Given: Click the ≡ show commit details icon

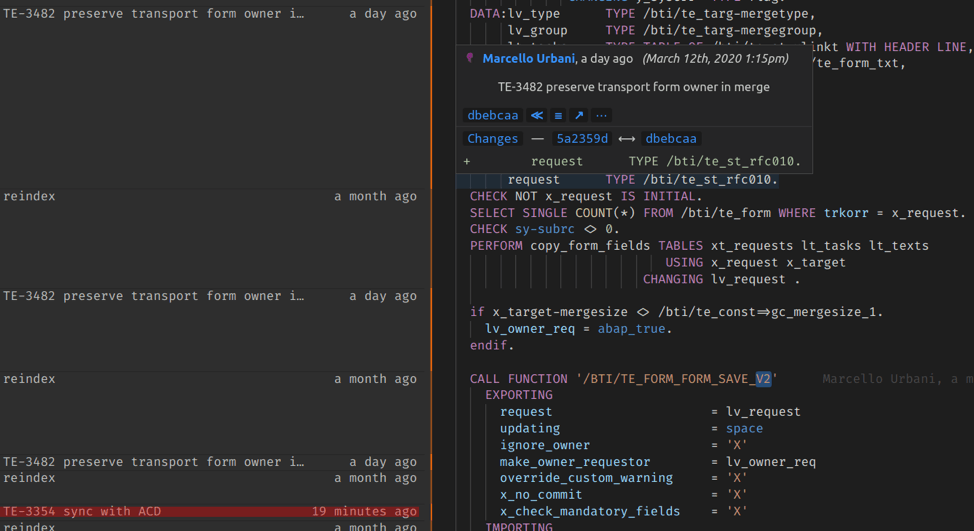Looking at the screenshot, I should [x=558, y=116].
